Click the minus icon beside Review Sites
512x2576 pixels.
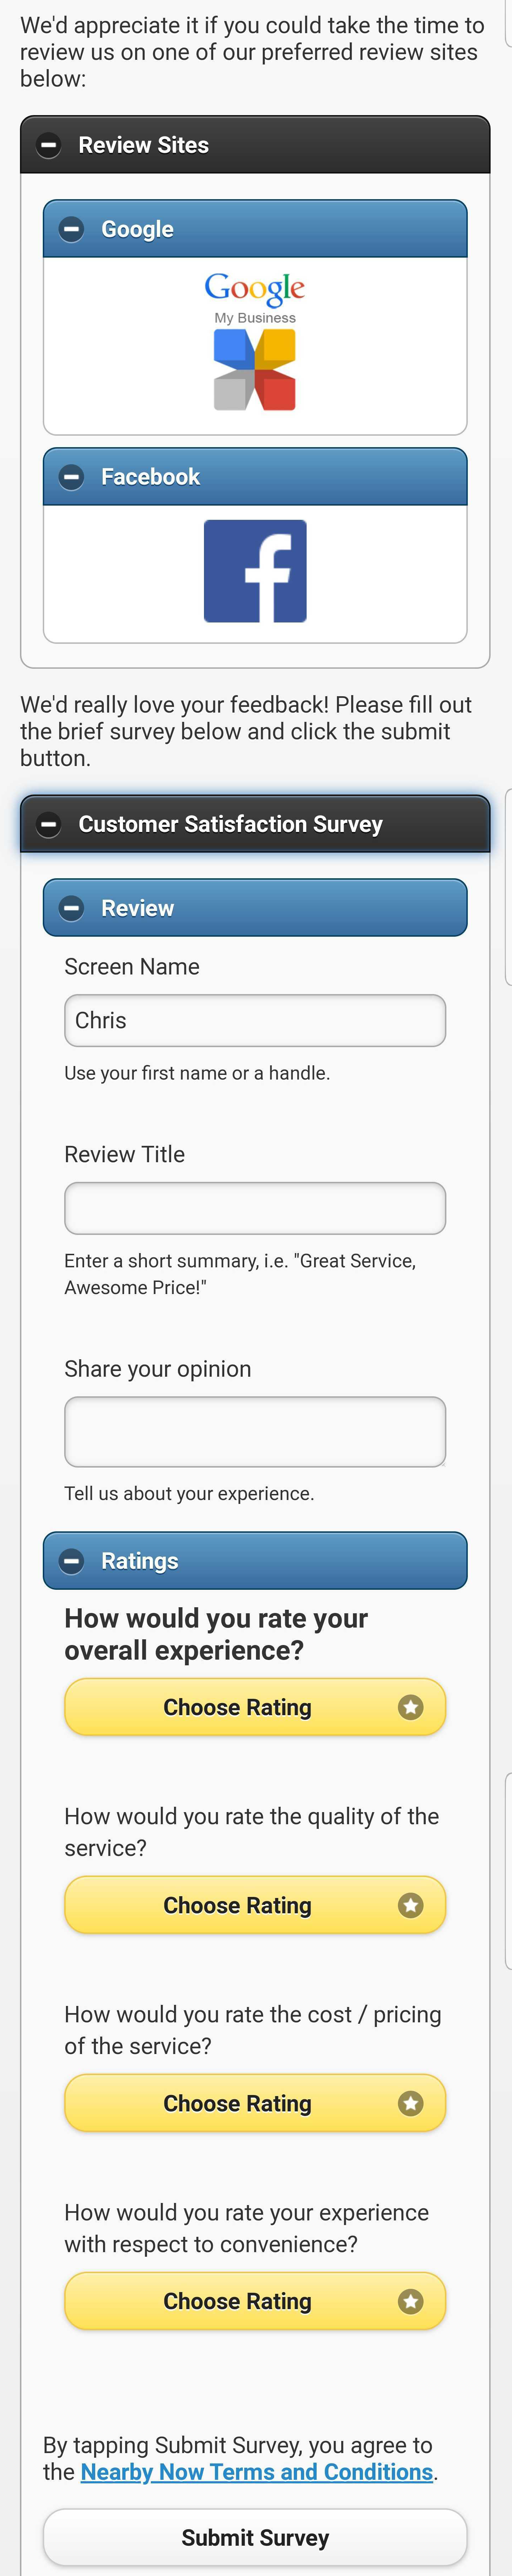[48, 145]
